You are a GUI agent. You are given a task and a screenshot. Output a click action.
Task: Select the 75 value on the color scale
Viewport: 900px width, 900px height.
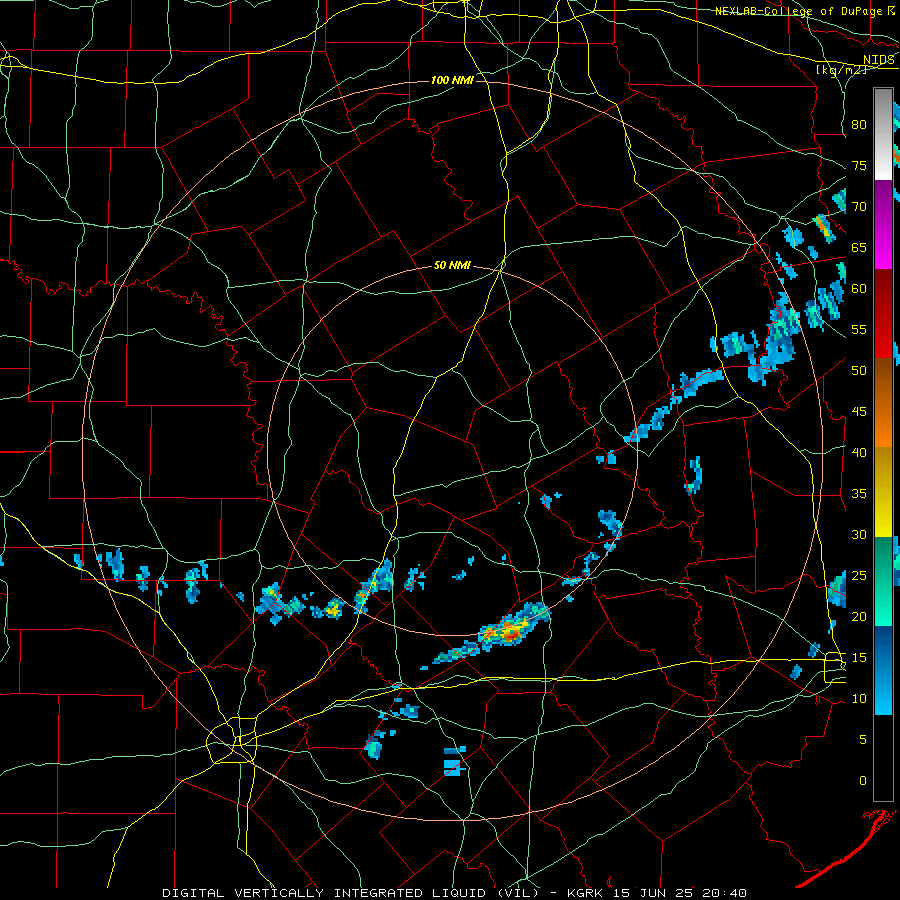[x=859, y=166]
